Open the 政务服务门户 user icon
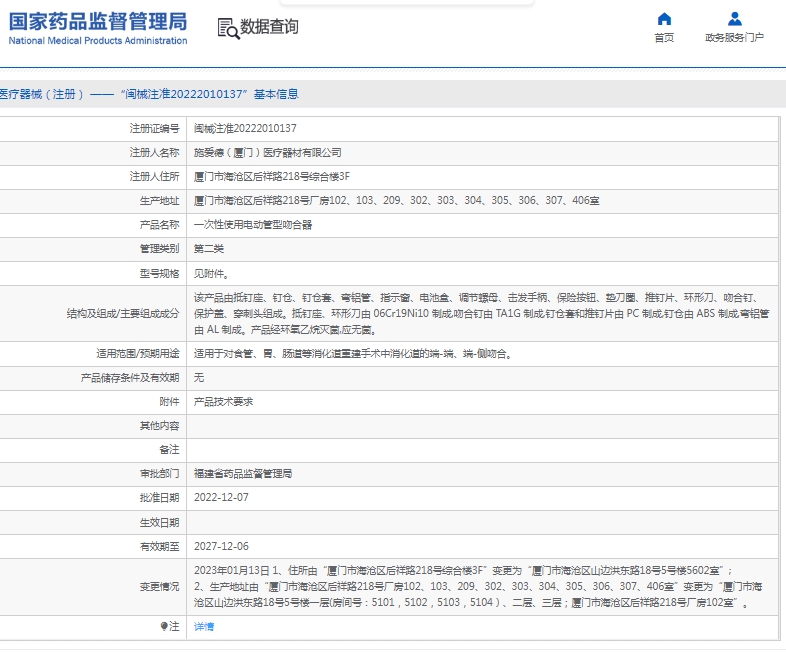This screenshot has width=786, height=652. [x=734, y=19]
